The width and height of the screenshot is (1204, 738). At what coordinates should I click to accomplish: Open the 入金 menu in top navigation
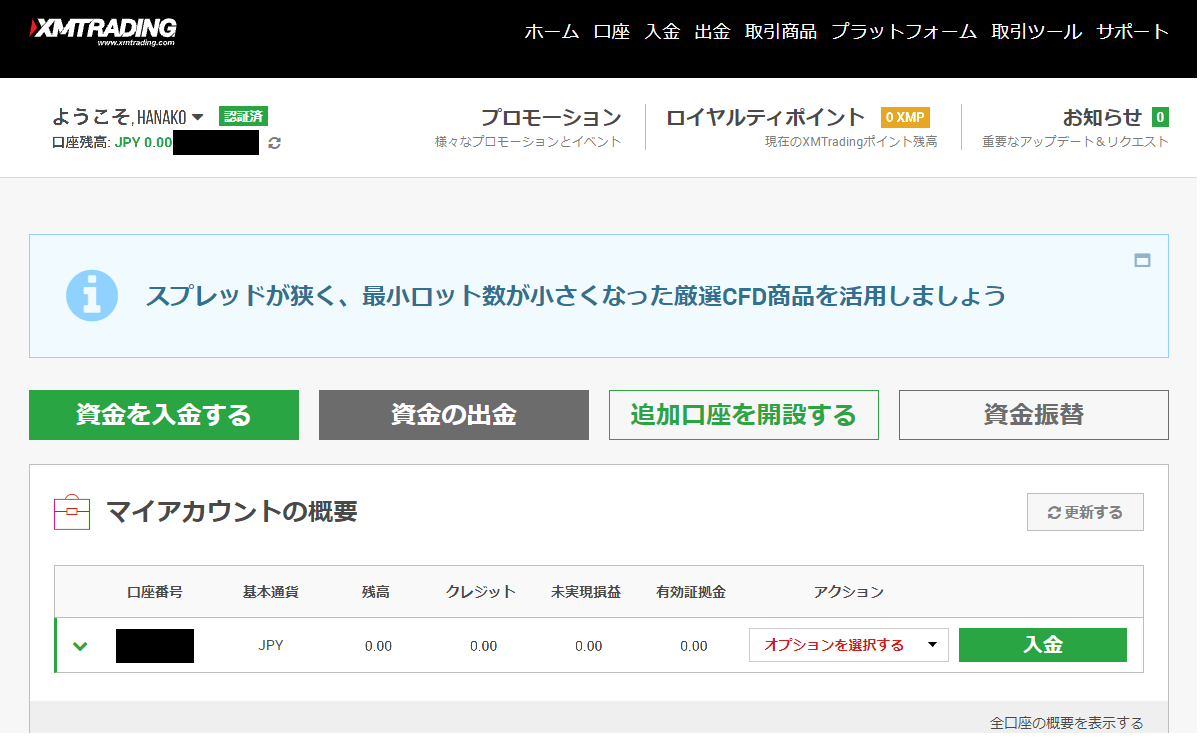pyautogui.click(x=662, y=31)
